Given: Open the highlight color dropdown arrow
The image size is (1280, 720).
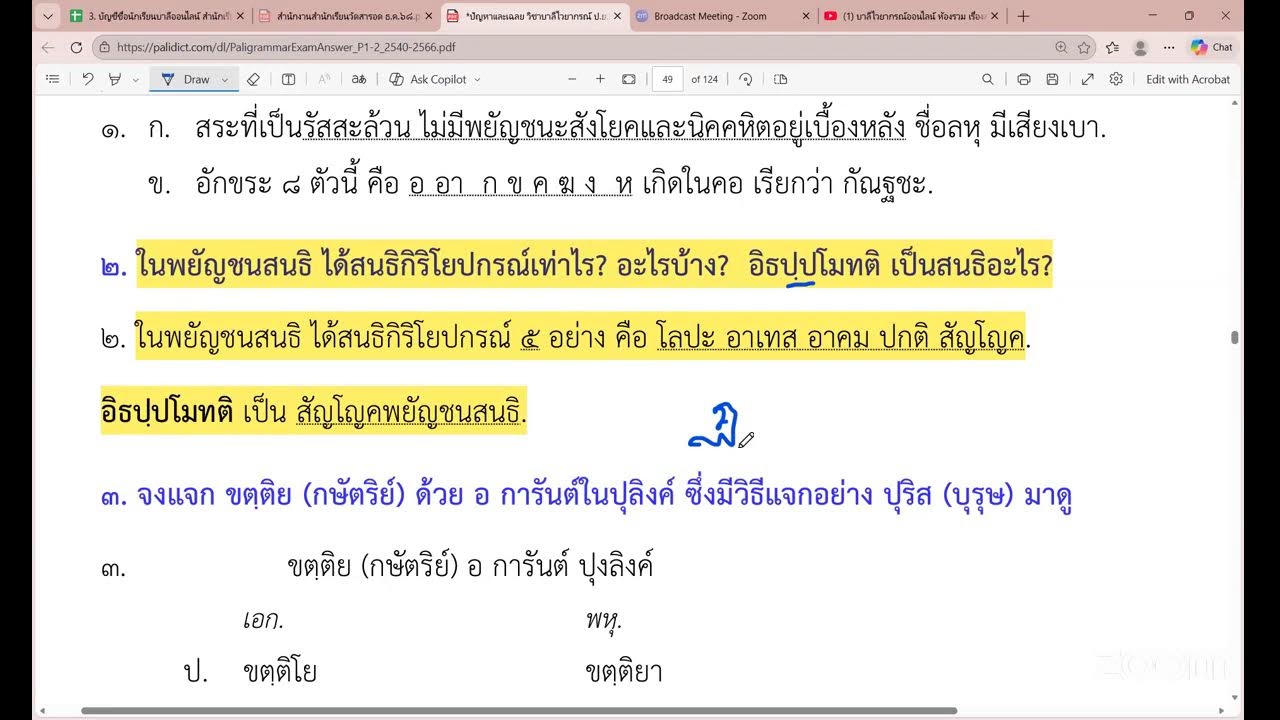Looking at the screenshot, I should [135, 79].
